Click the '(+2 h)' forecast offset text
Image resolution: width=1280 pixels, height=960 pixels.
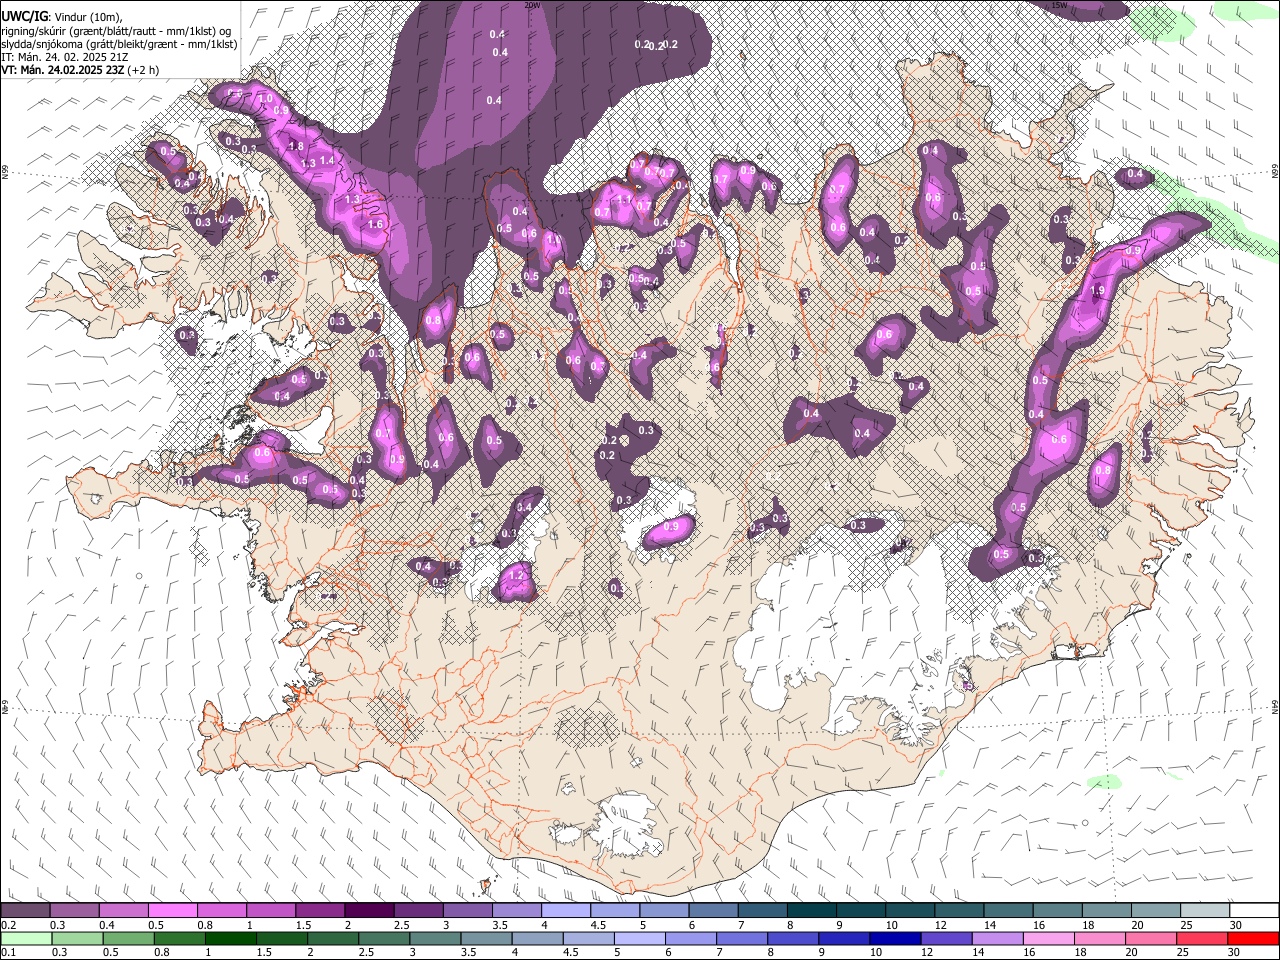[143, 70]
